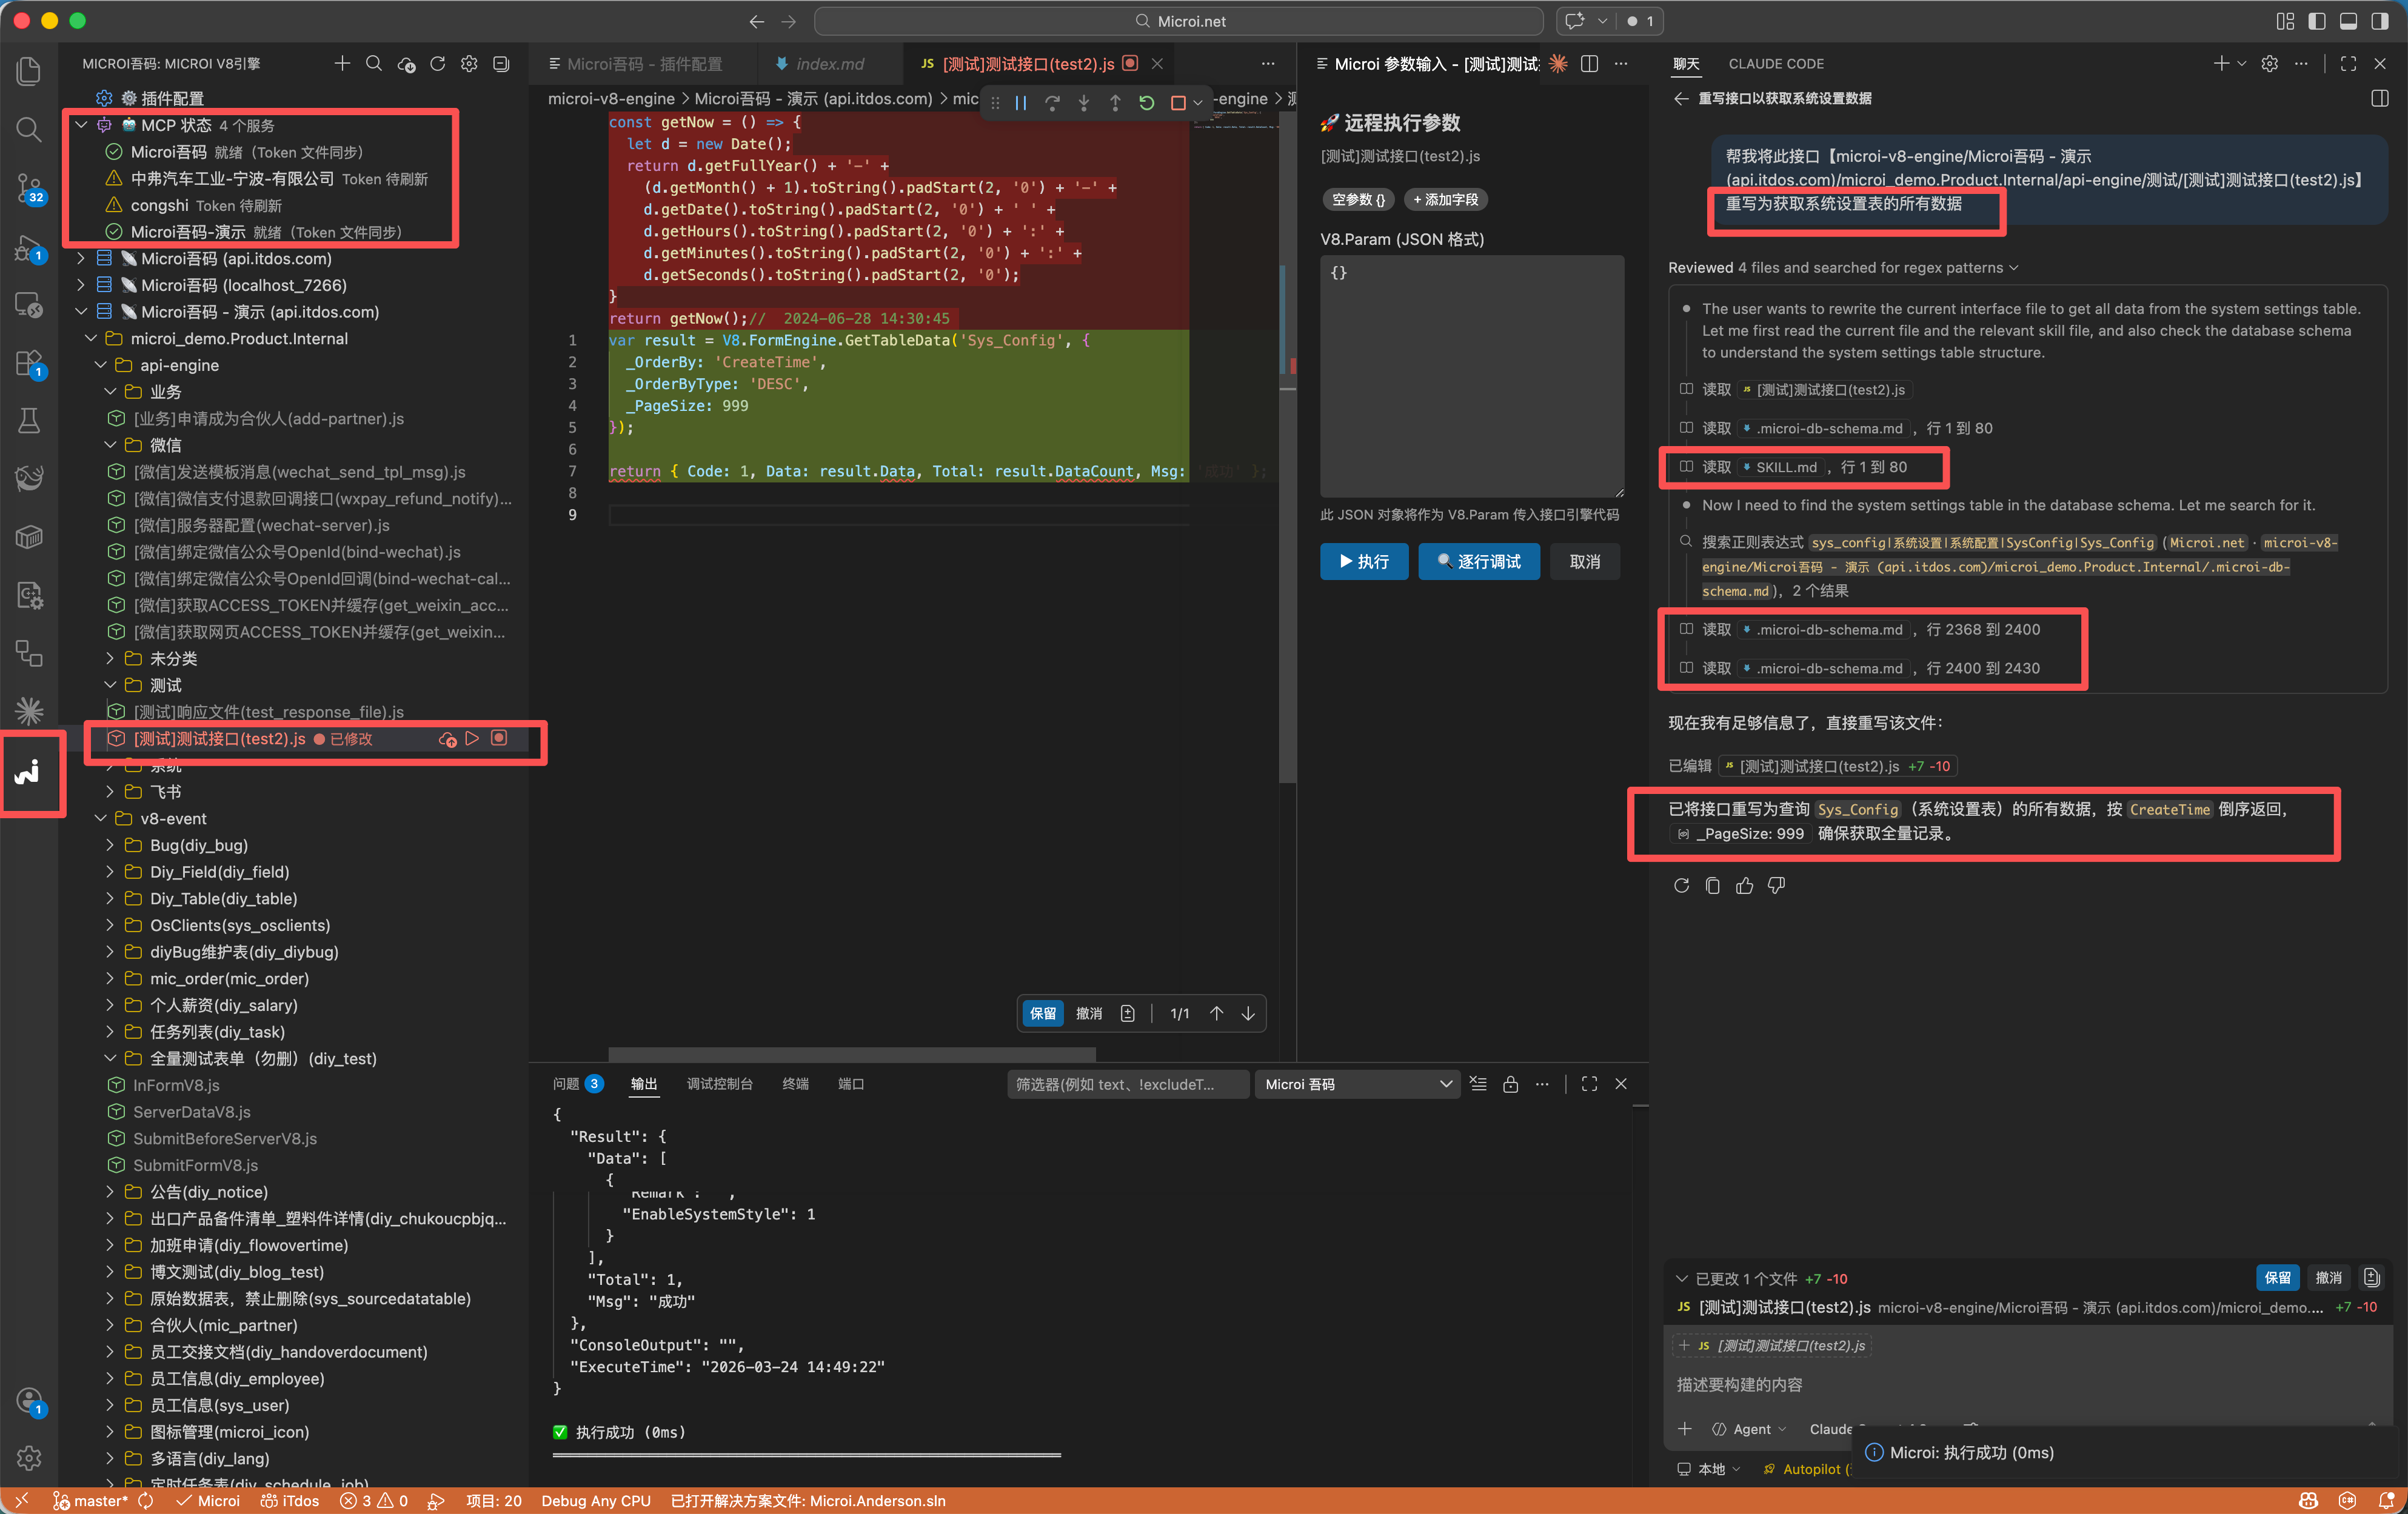Click thumbs up on the chat response
This screenshot has width=2408, height=1514.
1744,885
